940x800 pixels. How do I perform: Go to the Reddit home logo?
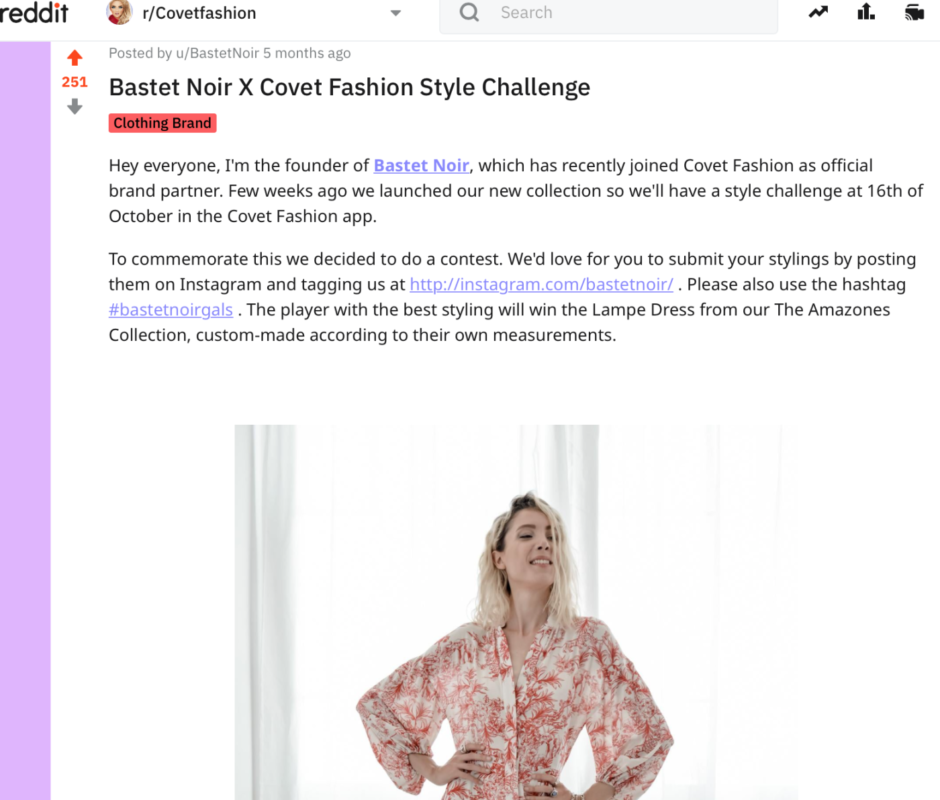click(x=34, y=13)
